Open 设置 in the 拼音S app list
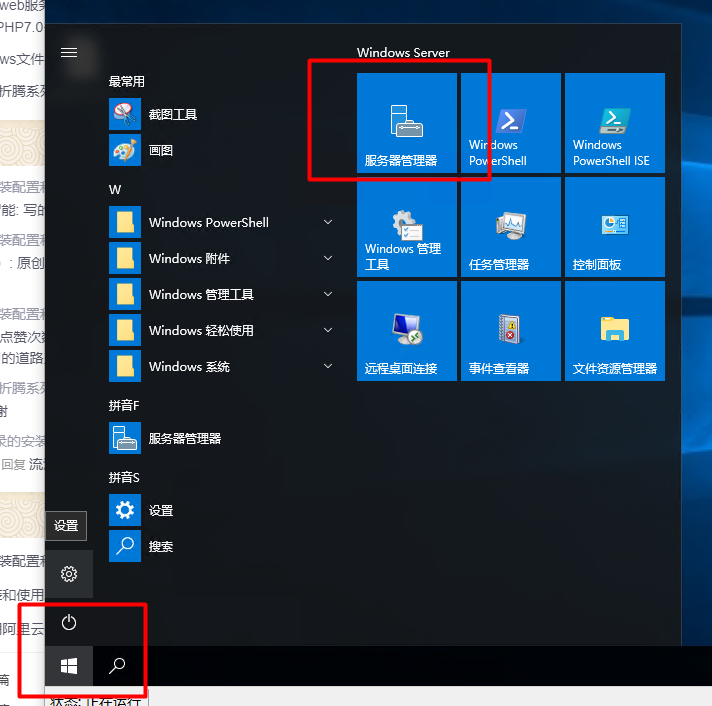 click(x=222, y=510)
